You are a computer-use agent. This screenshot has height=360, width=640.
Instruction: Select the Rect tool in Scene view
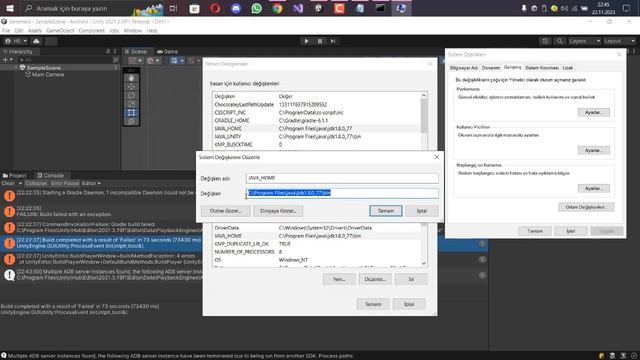click(x=131, y=113)
